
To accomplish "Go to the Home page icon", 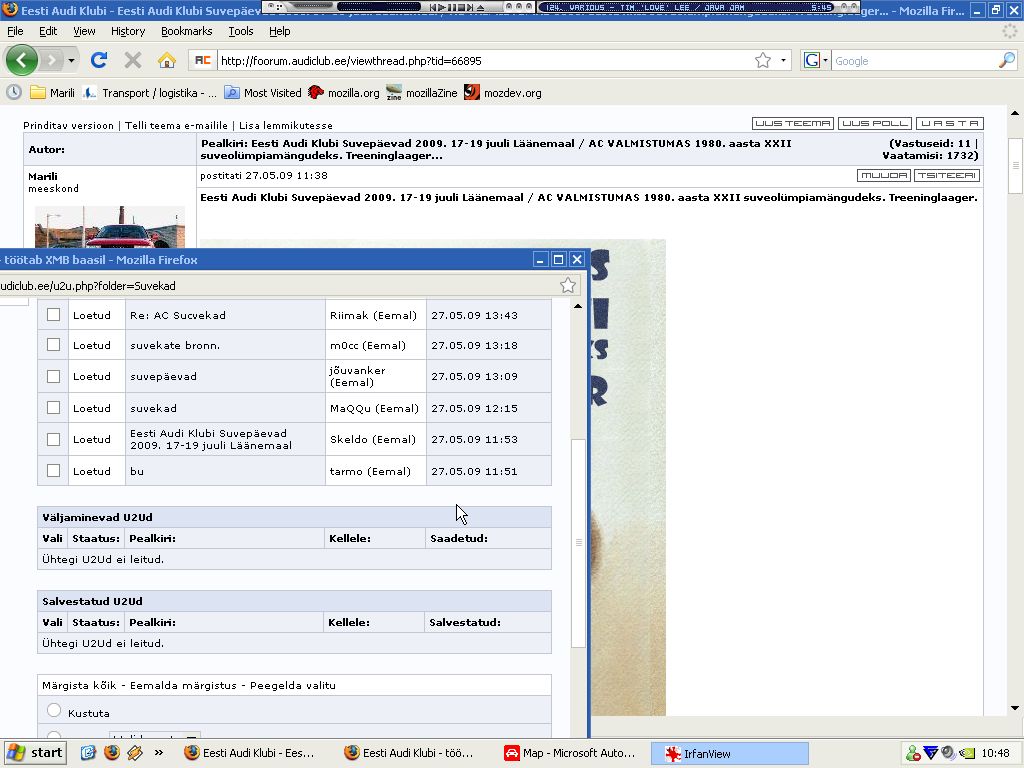I will point(167,60).
